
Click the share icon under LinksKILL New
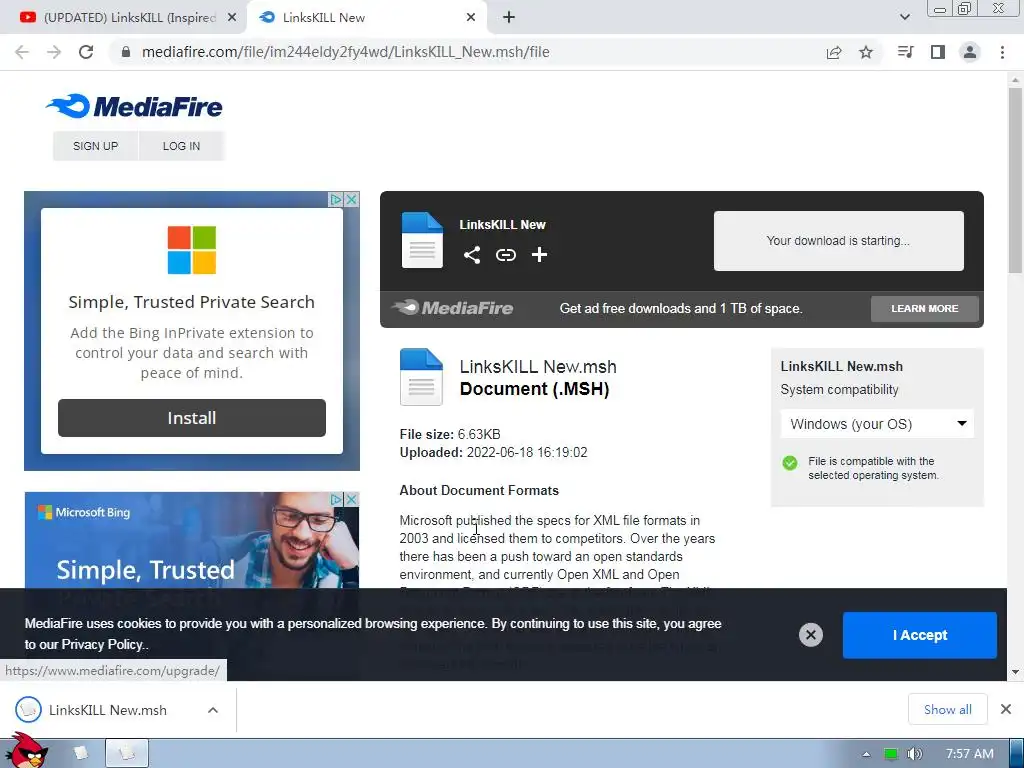[x=472, y=255]
